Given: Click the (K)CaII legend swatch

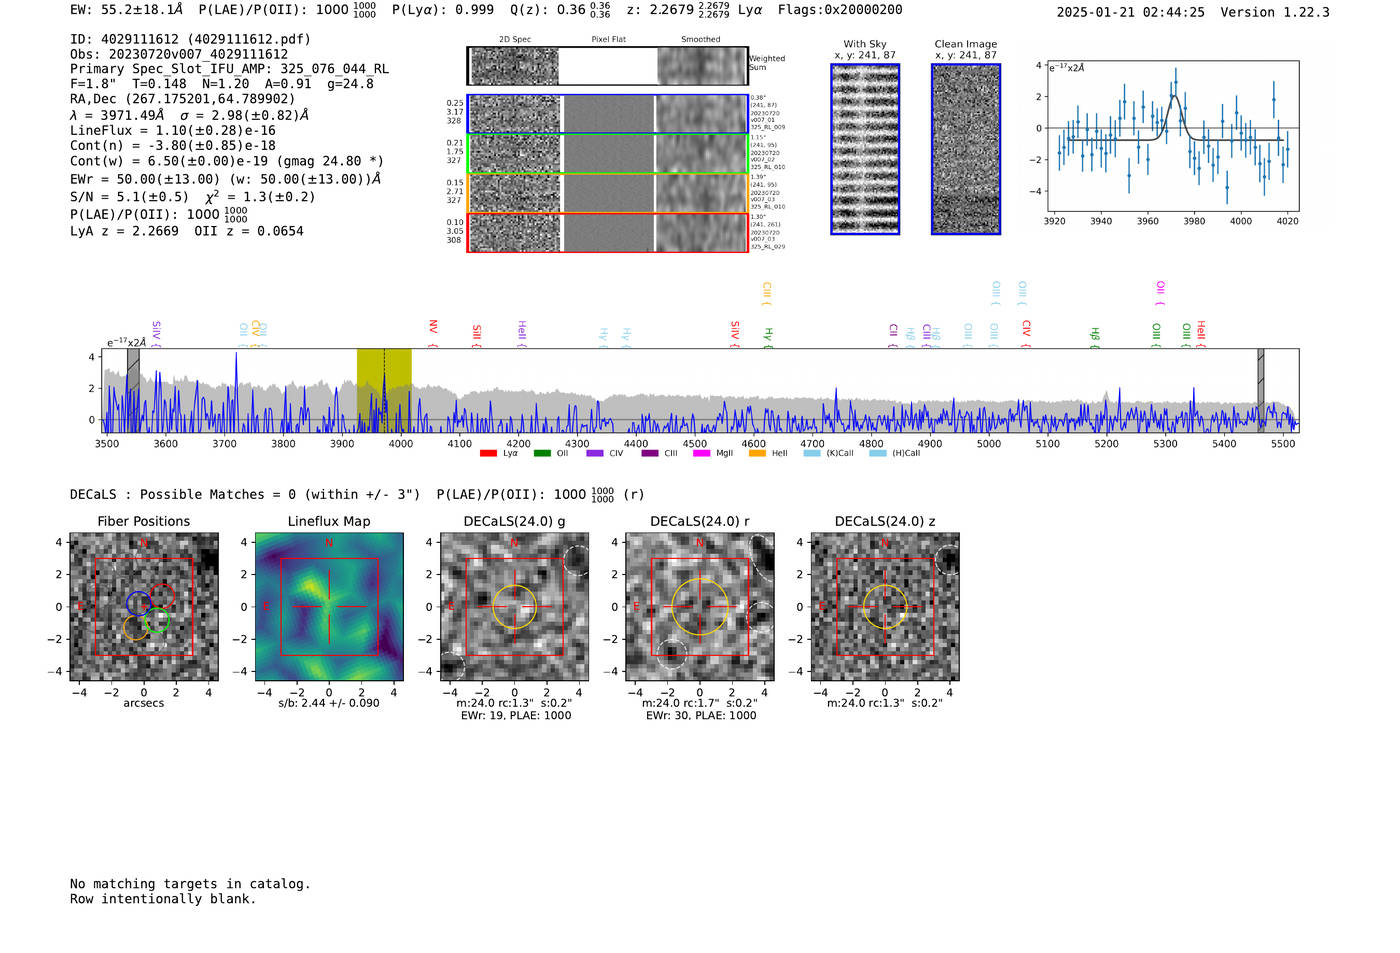Looking at the screenshot, I should pyautogui.click(x=812, y=453).
